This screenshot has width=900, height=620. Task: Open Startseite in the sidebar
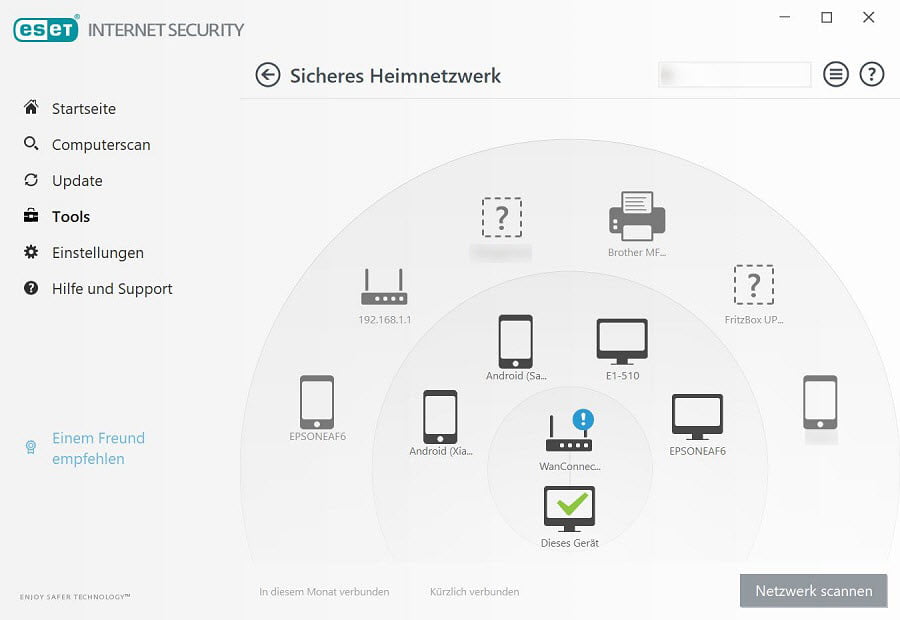coord(84,108)
